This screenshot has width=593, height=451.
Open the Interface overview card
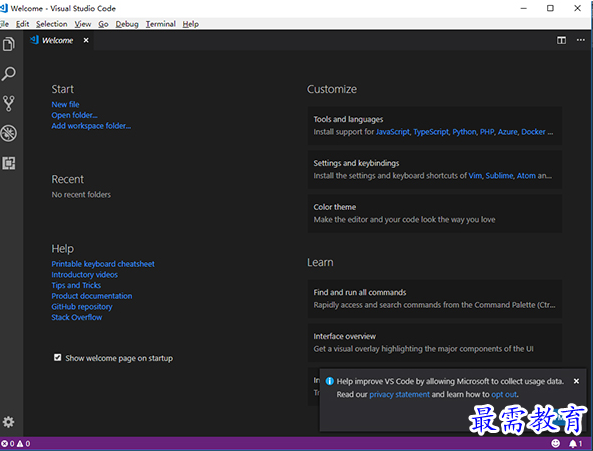[x=435, y=343]
